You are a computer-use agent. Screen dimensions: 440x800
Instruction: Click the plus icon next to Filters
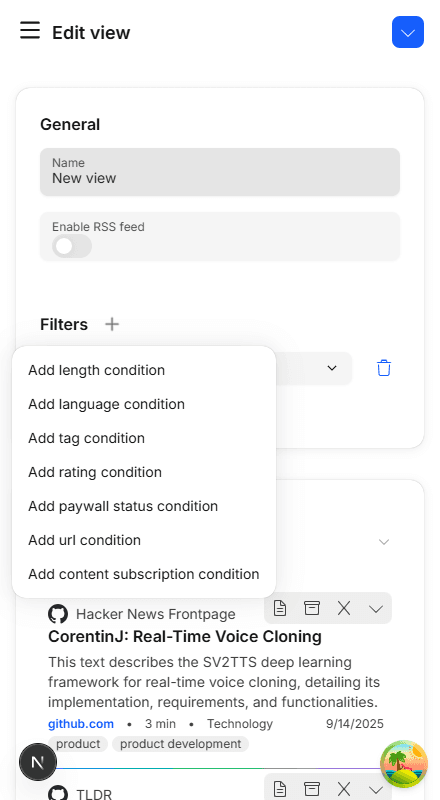(112, 324)
